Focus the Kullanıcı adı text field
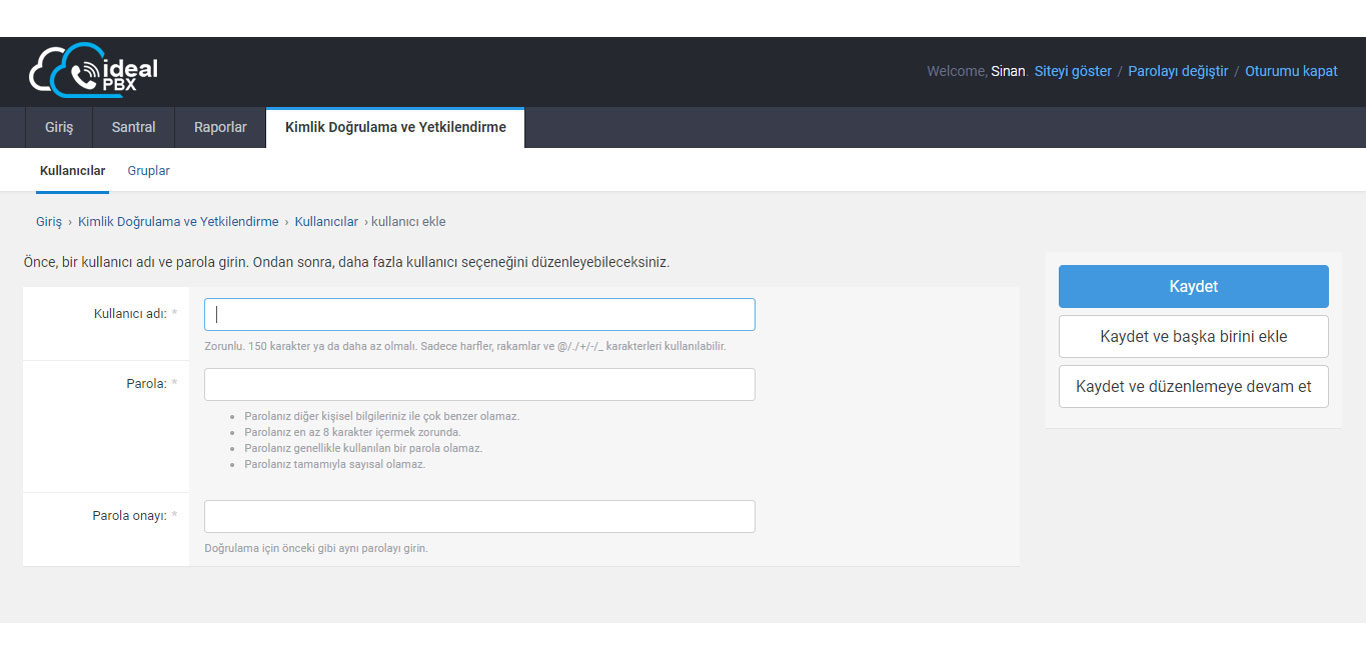Screen dimensions: 1366x660 pos(479,314)
